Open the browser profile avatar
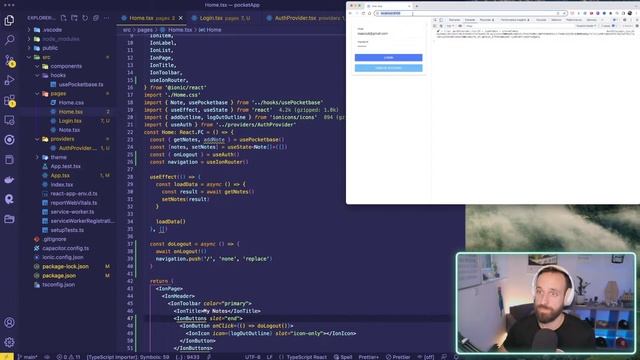This screenshot has width=640, height=360. 630,13
